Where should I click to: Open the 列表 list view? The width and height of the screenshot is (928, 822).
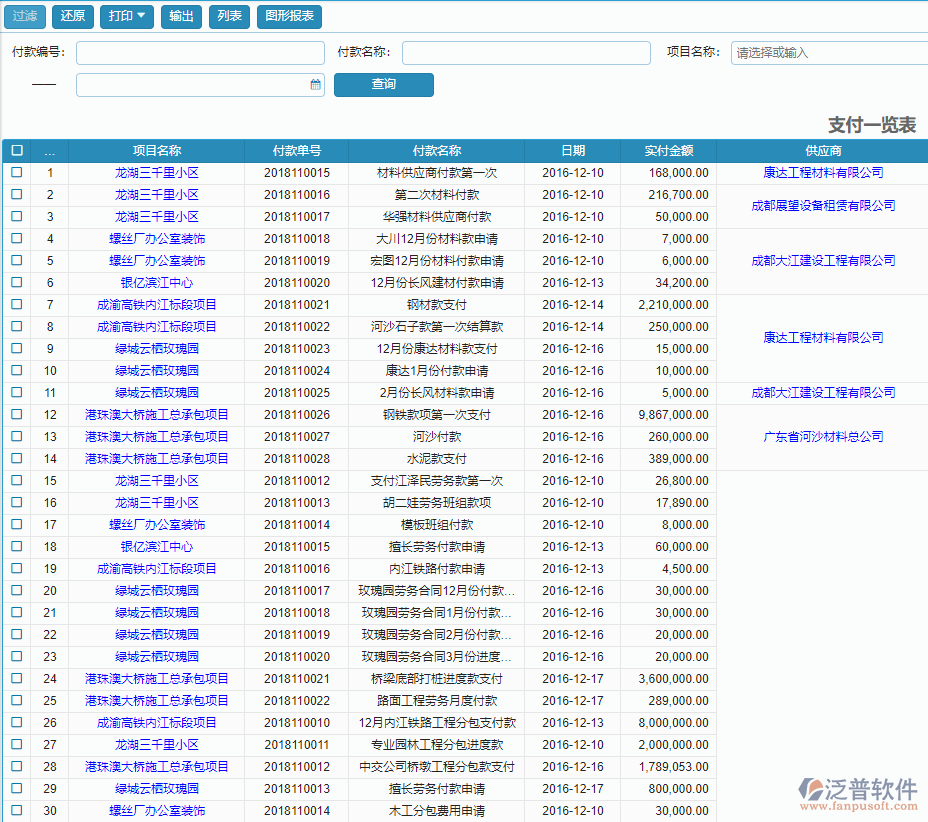click(229, 16)
